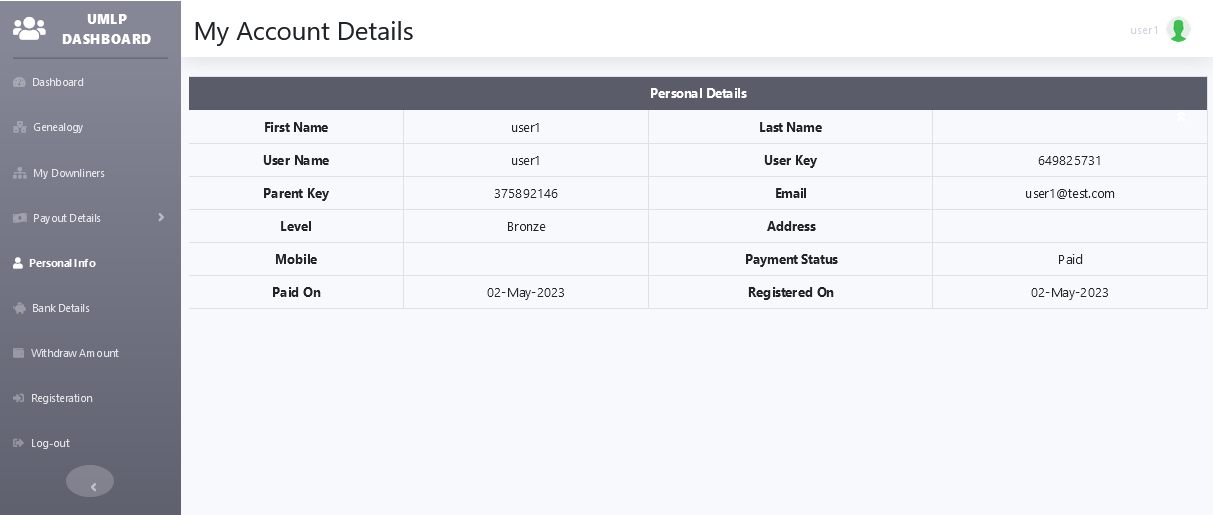Open Withdraw Amount page link

click(x=75, y=353)
